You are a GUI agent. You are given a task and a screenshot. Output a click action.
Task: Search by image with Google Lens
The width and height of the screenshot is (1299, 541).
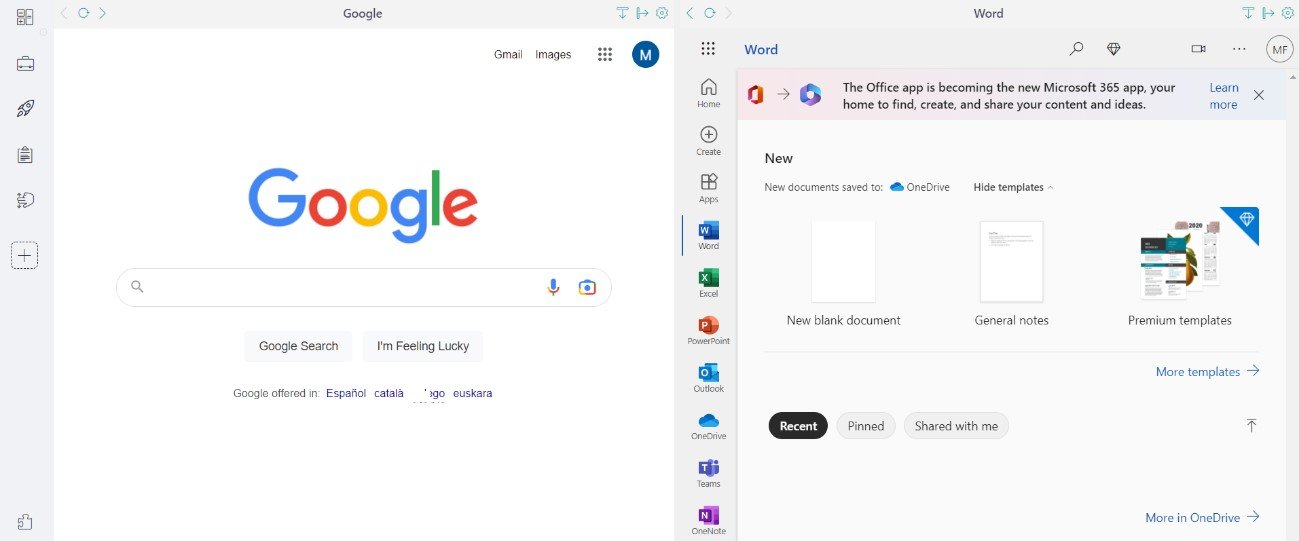point(587,287)
